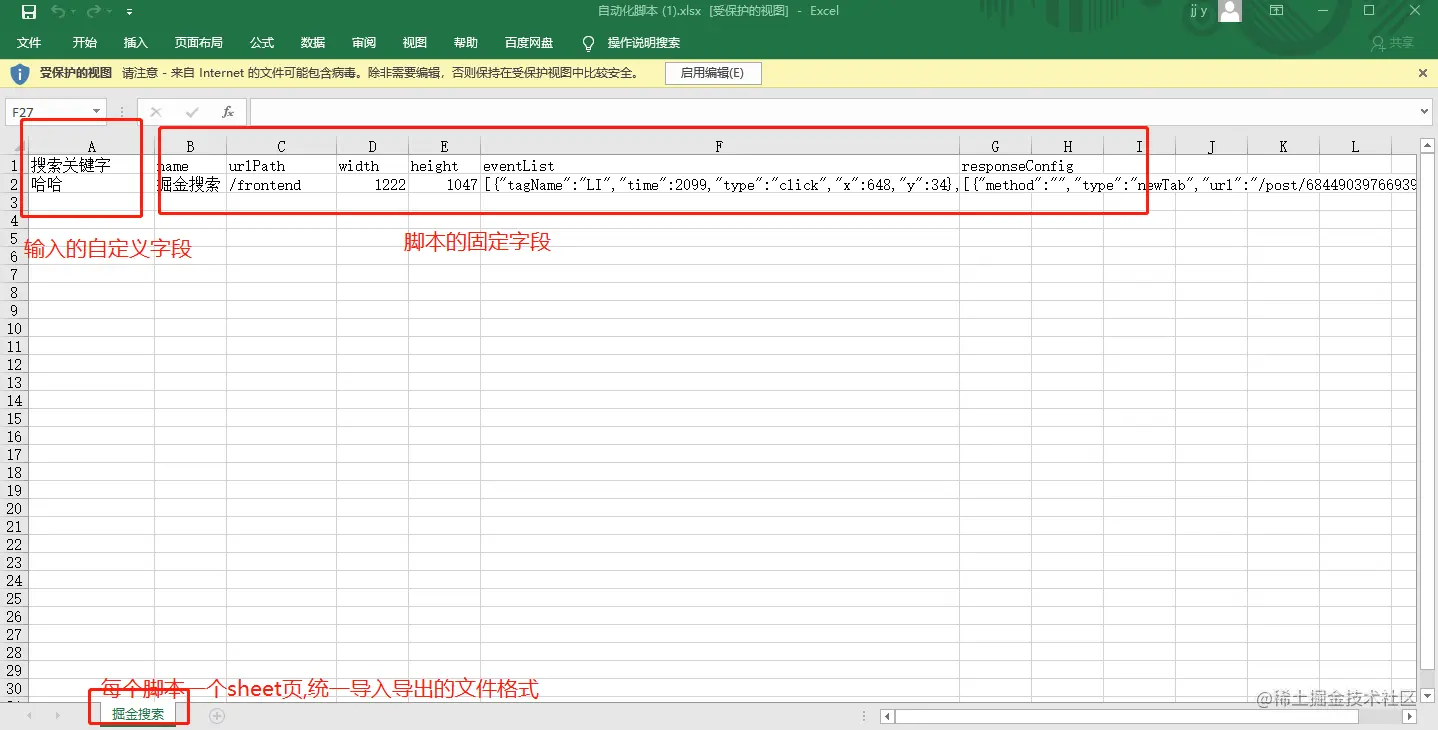Viewport: 1438px width, 730px height.
Task: Switch to the 插入 ribbon tab
Action: point(136,43)
